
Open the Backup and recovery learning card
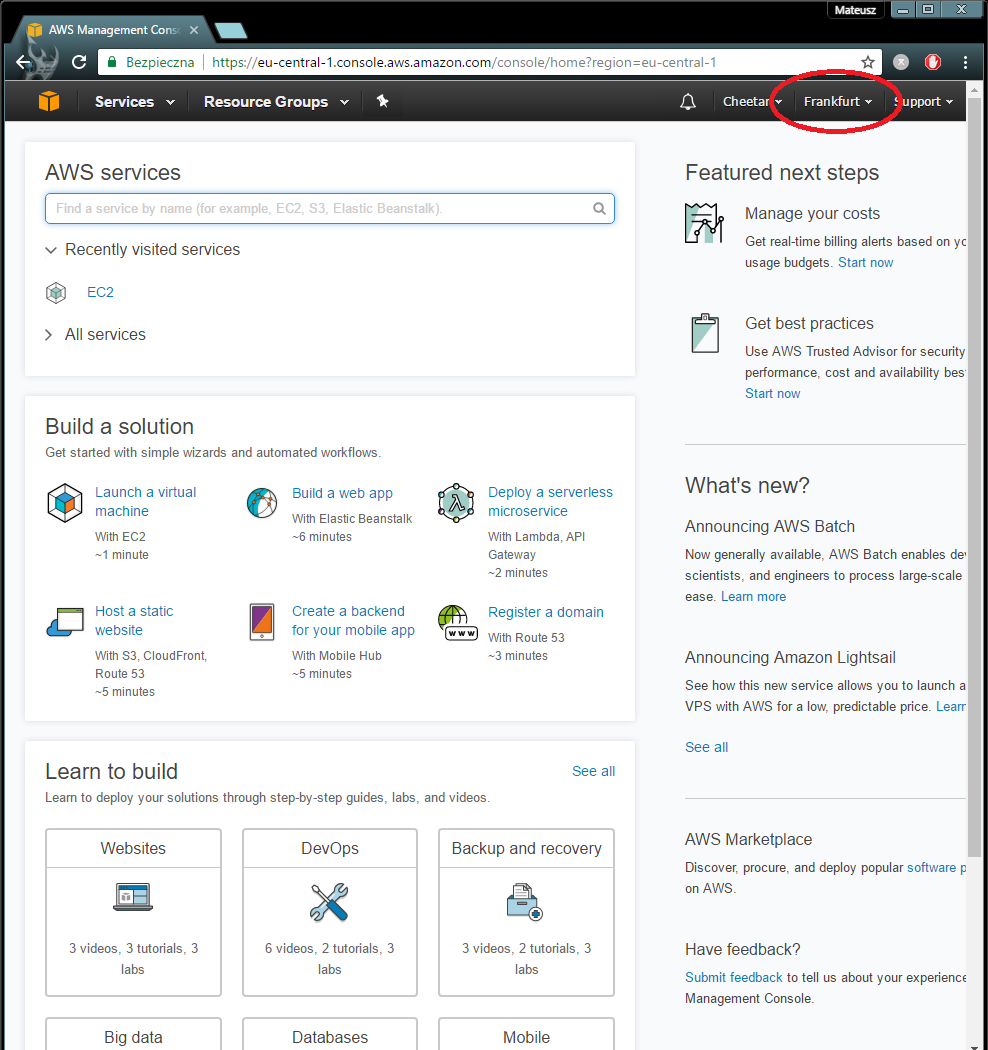coord(526,912)
